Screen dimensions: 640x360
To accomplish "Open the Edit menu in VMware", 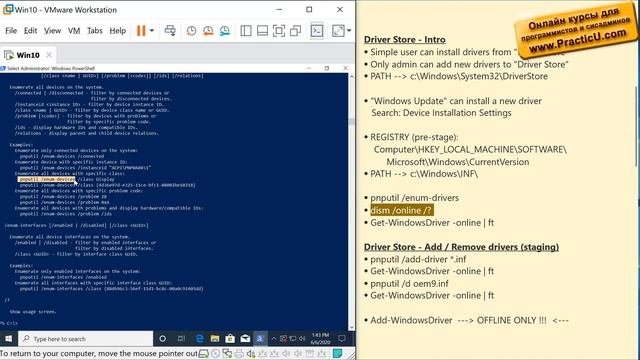I will point(30,31).
